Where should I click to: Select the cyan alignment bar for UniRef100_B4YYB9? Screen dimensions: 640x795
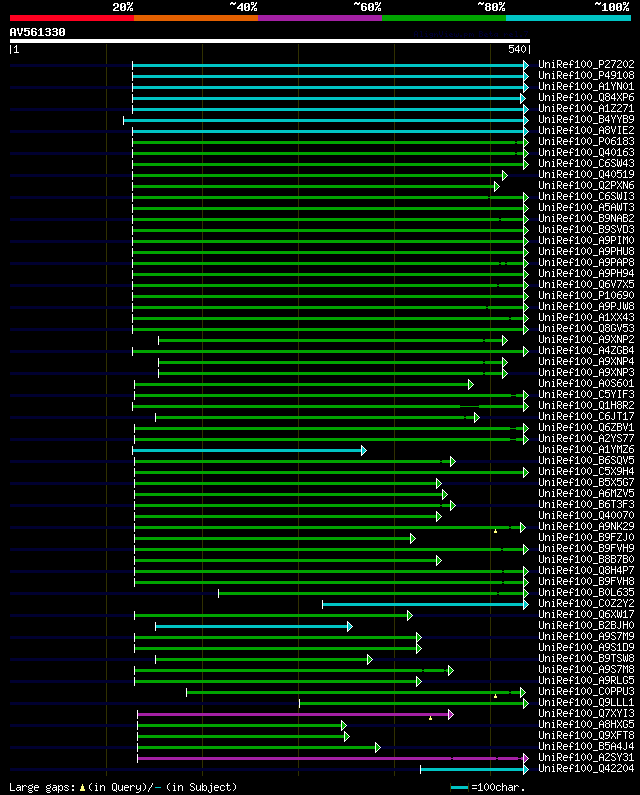click(x=326, y=120)
